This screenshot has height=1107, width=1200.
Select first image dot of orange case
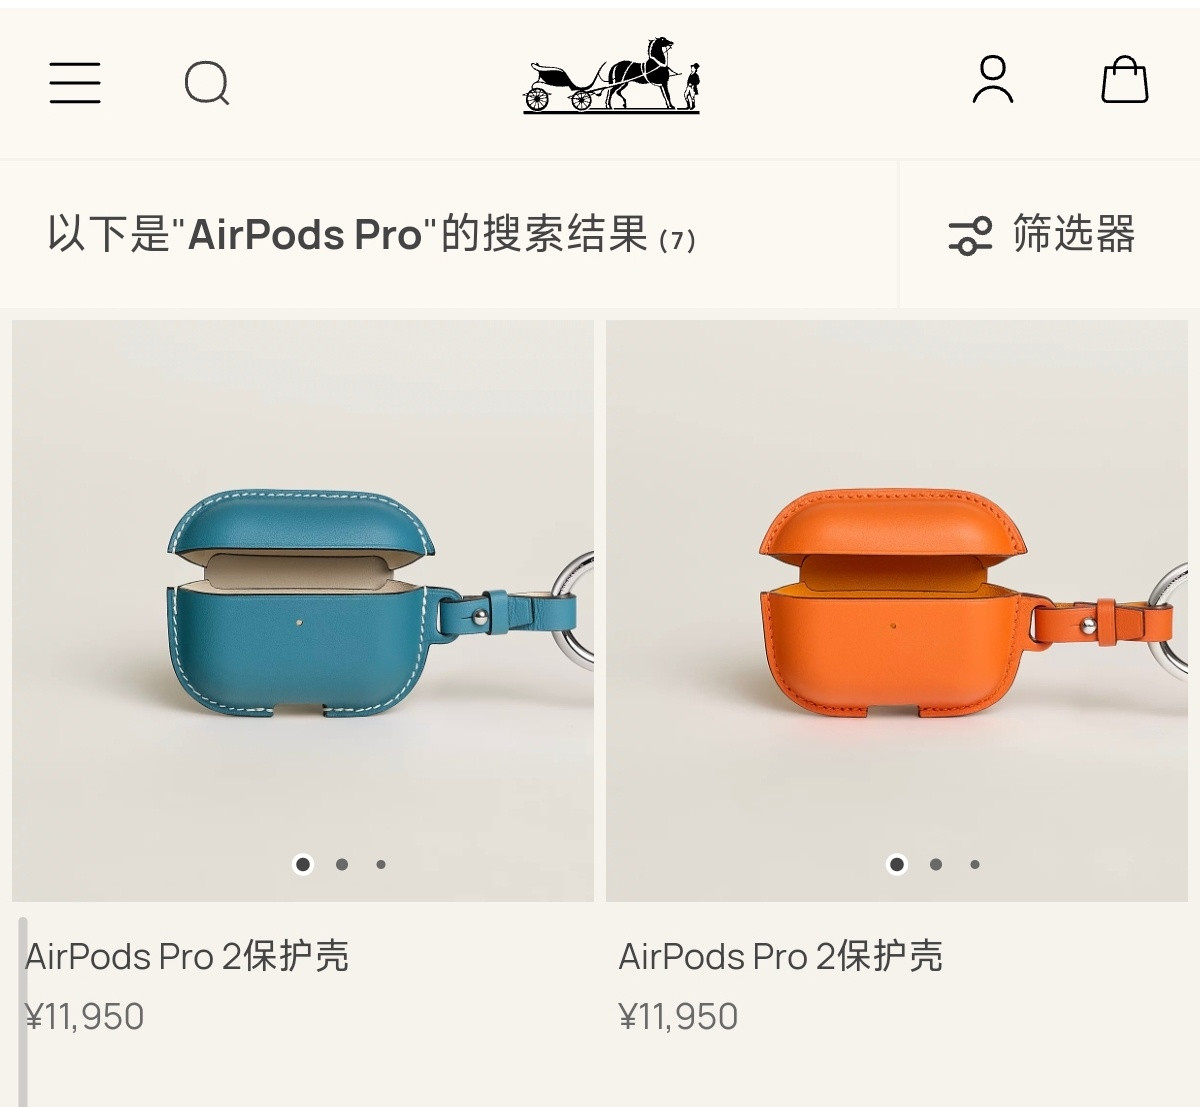pyautogui.click(x=897, y=864)
